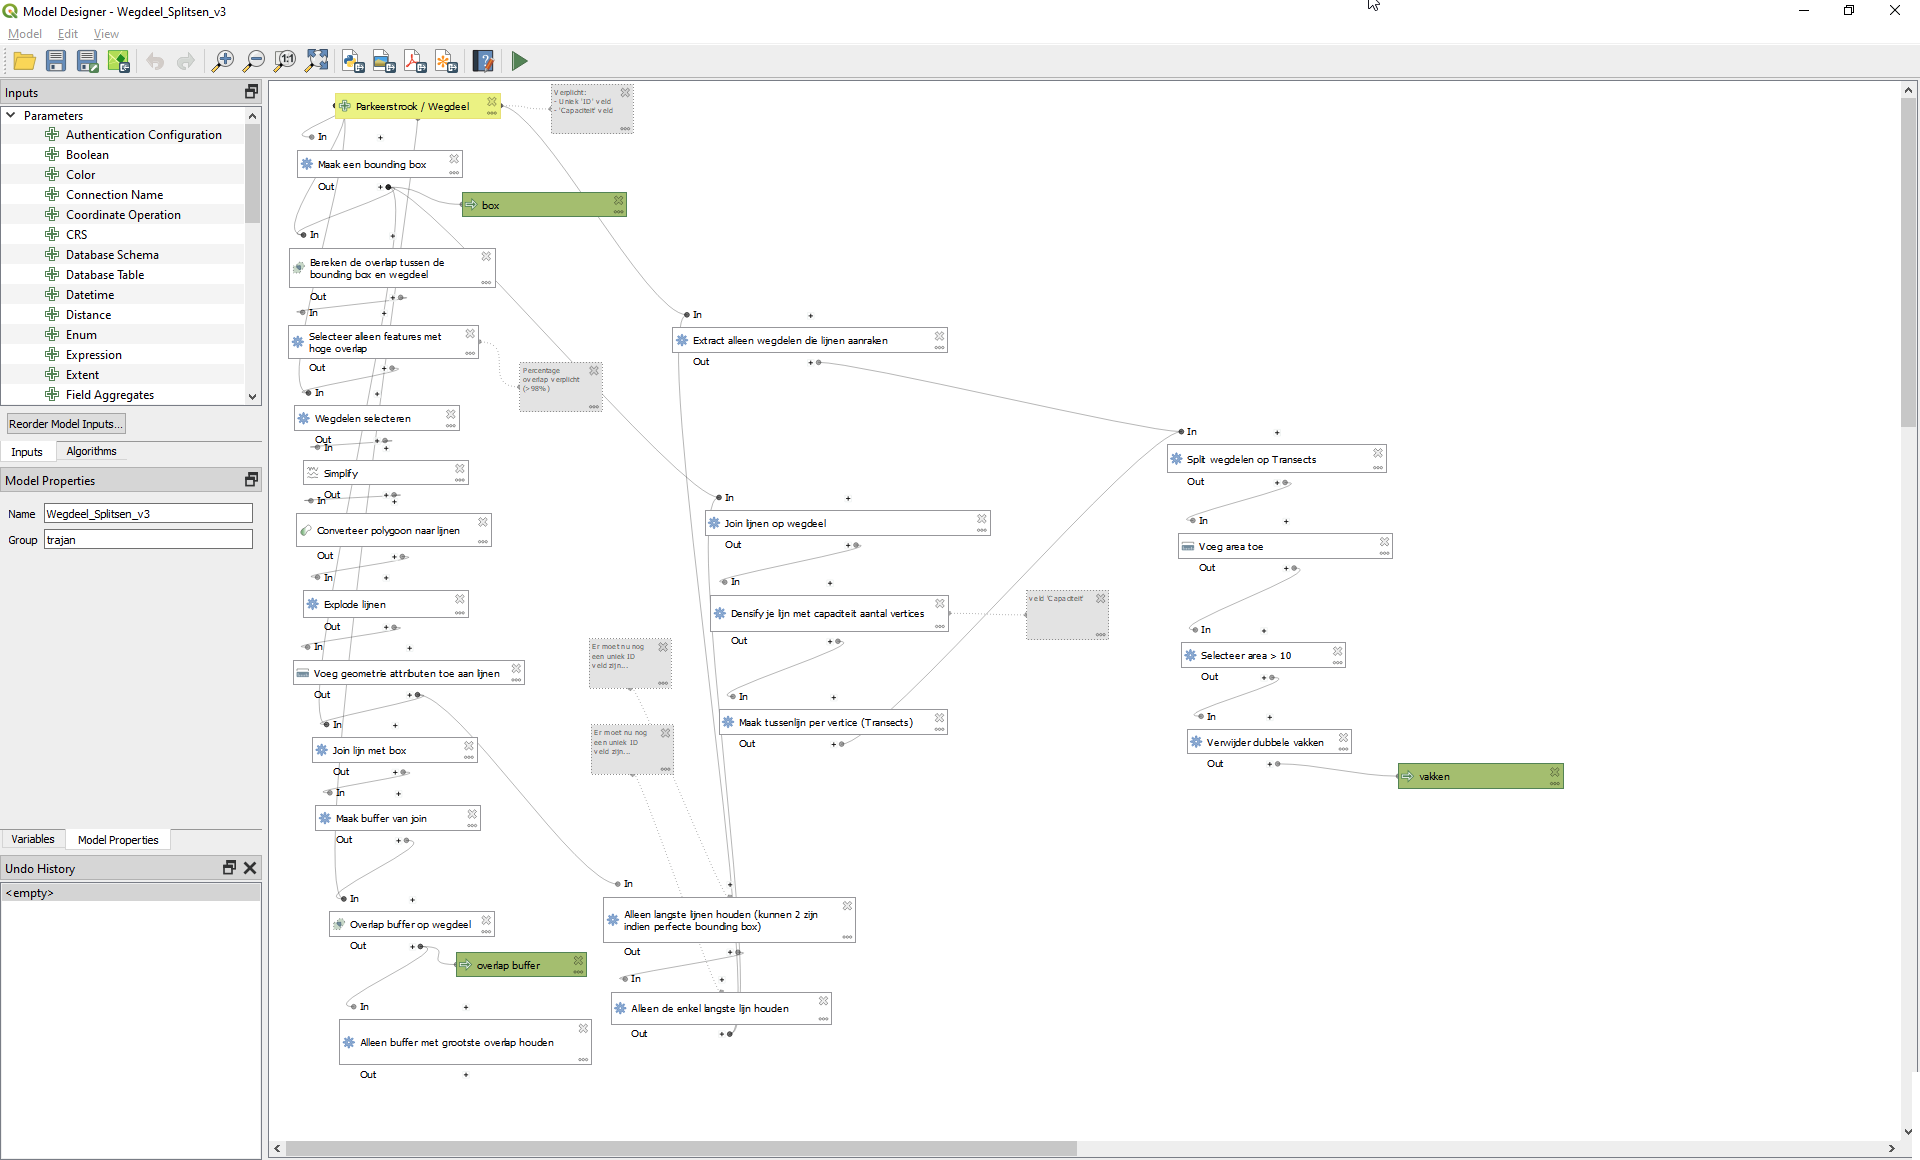
Task: Click the Color parameter item
Action: (x=80, y=174)
